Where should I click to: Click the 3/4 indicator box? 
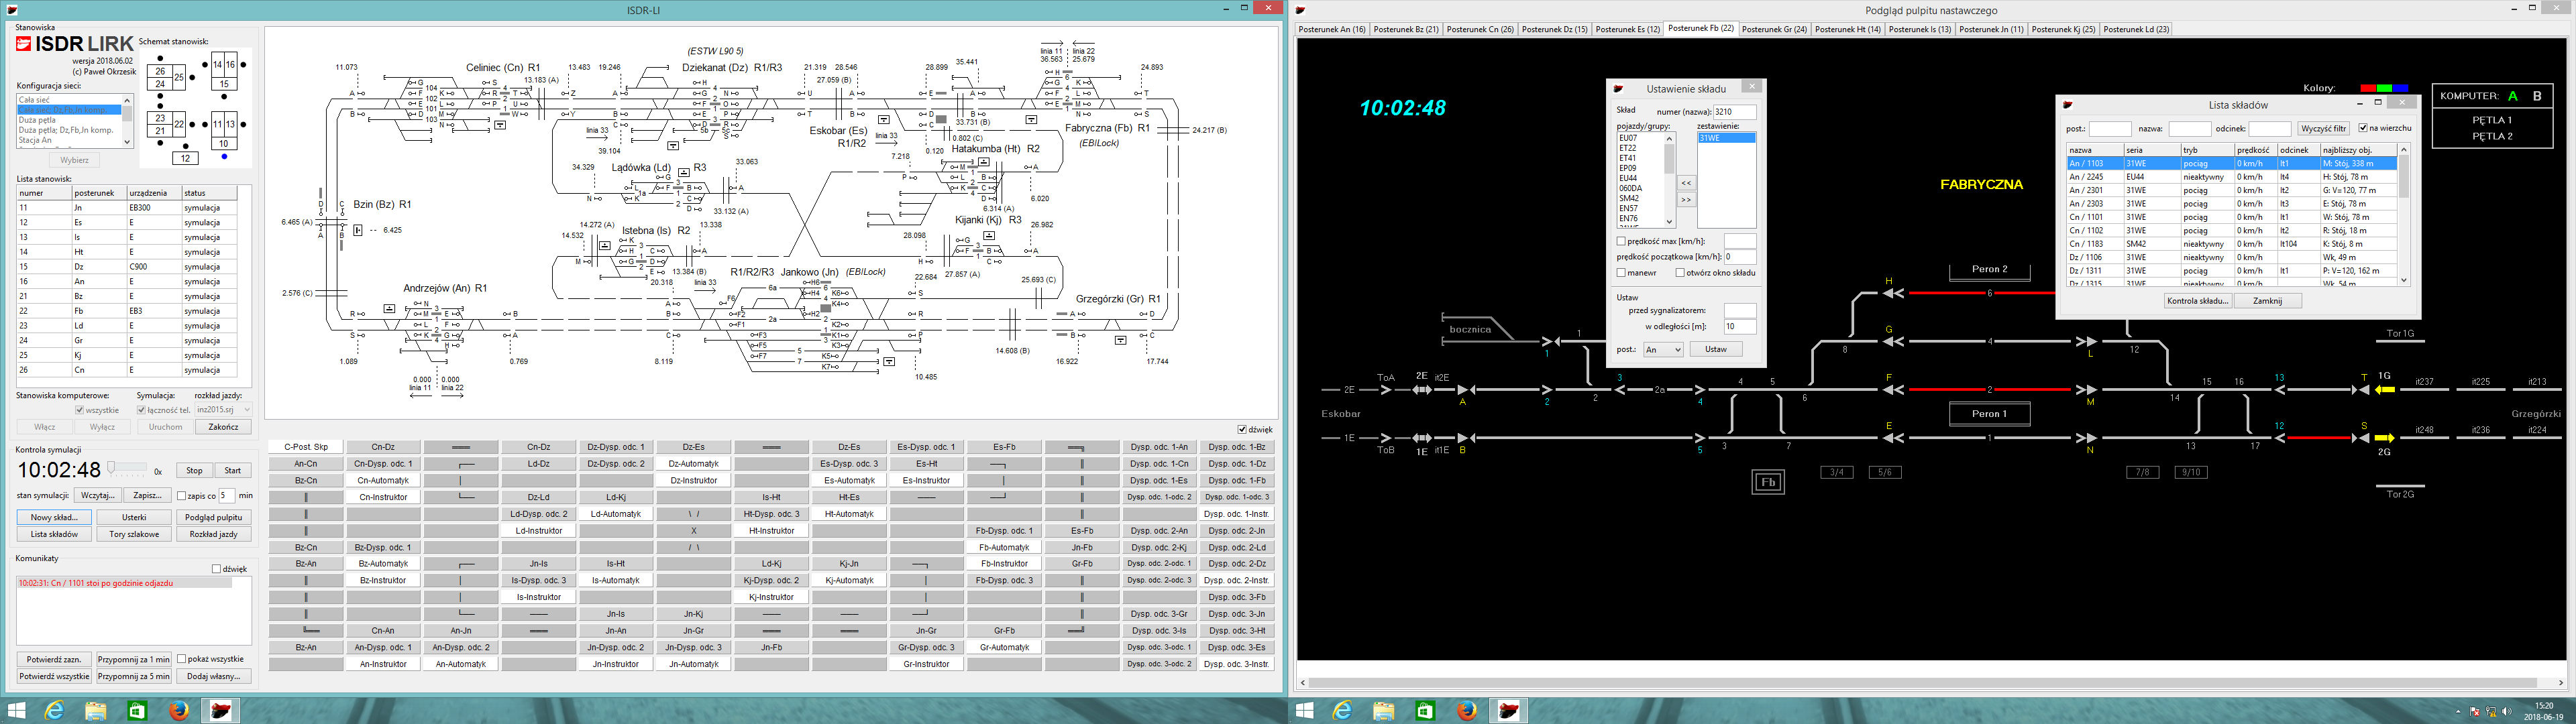point(1837,472)
